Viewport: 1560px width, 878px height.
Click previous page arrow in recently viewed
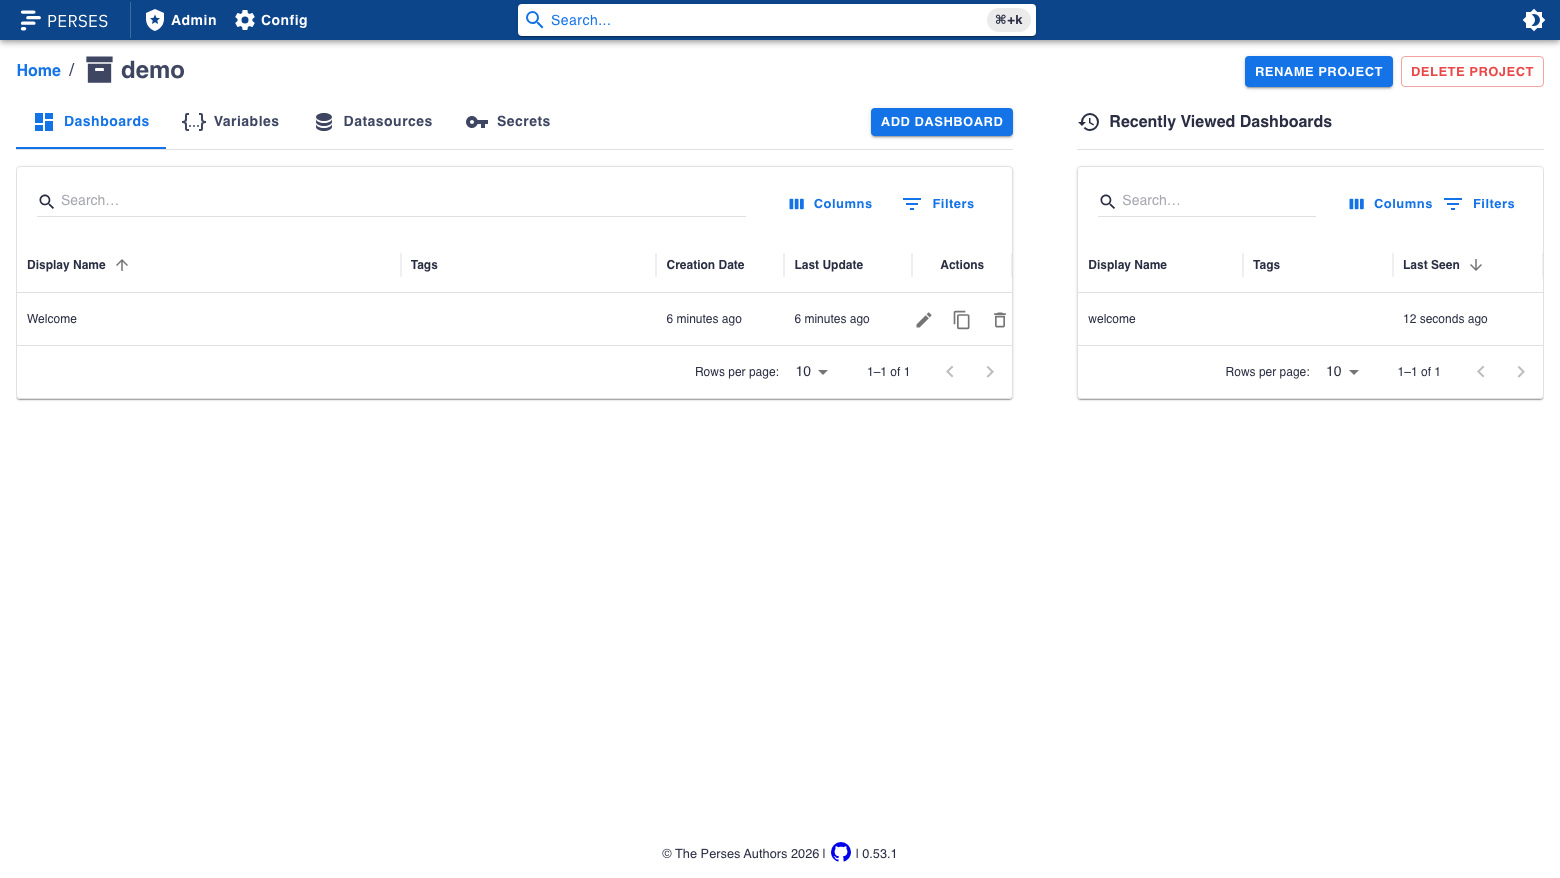point(1481,372)
